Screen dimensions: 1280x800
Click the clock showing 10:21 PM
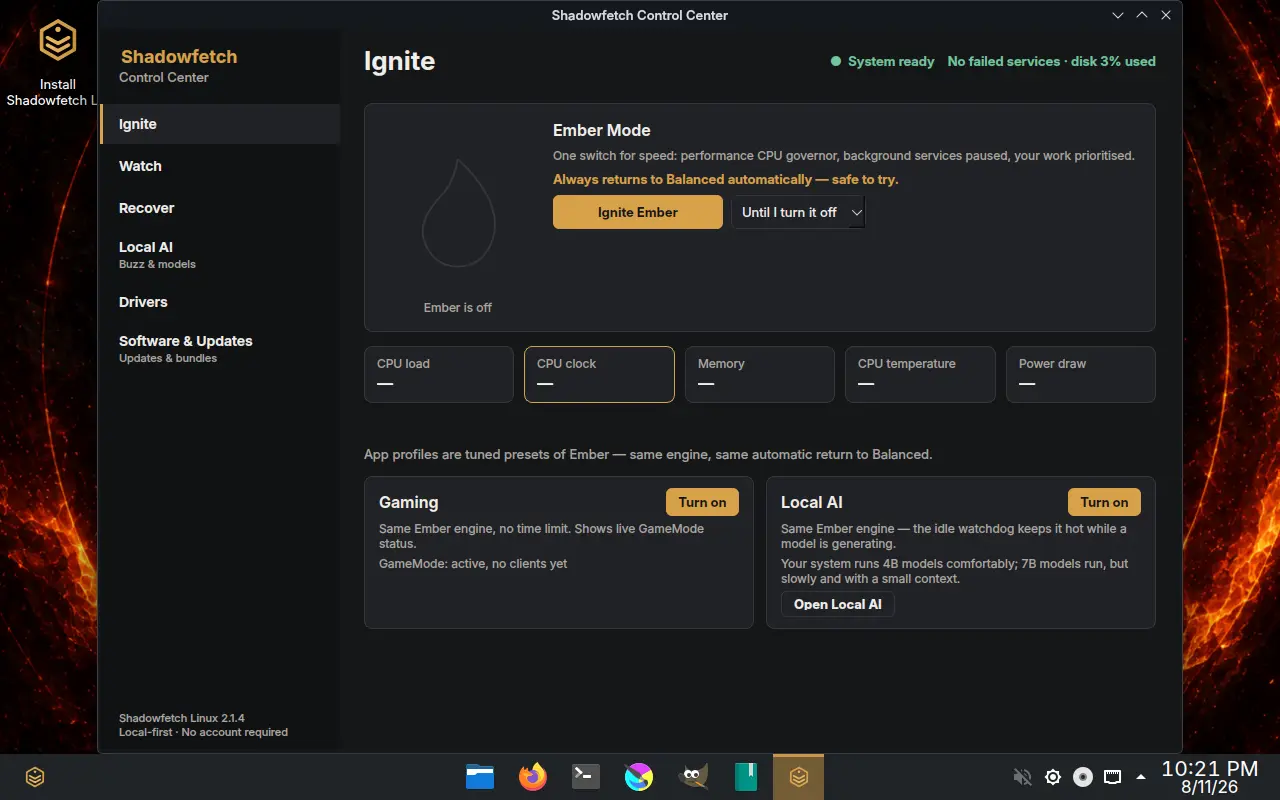(1210, 777)
